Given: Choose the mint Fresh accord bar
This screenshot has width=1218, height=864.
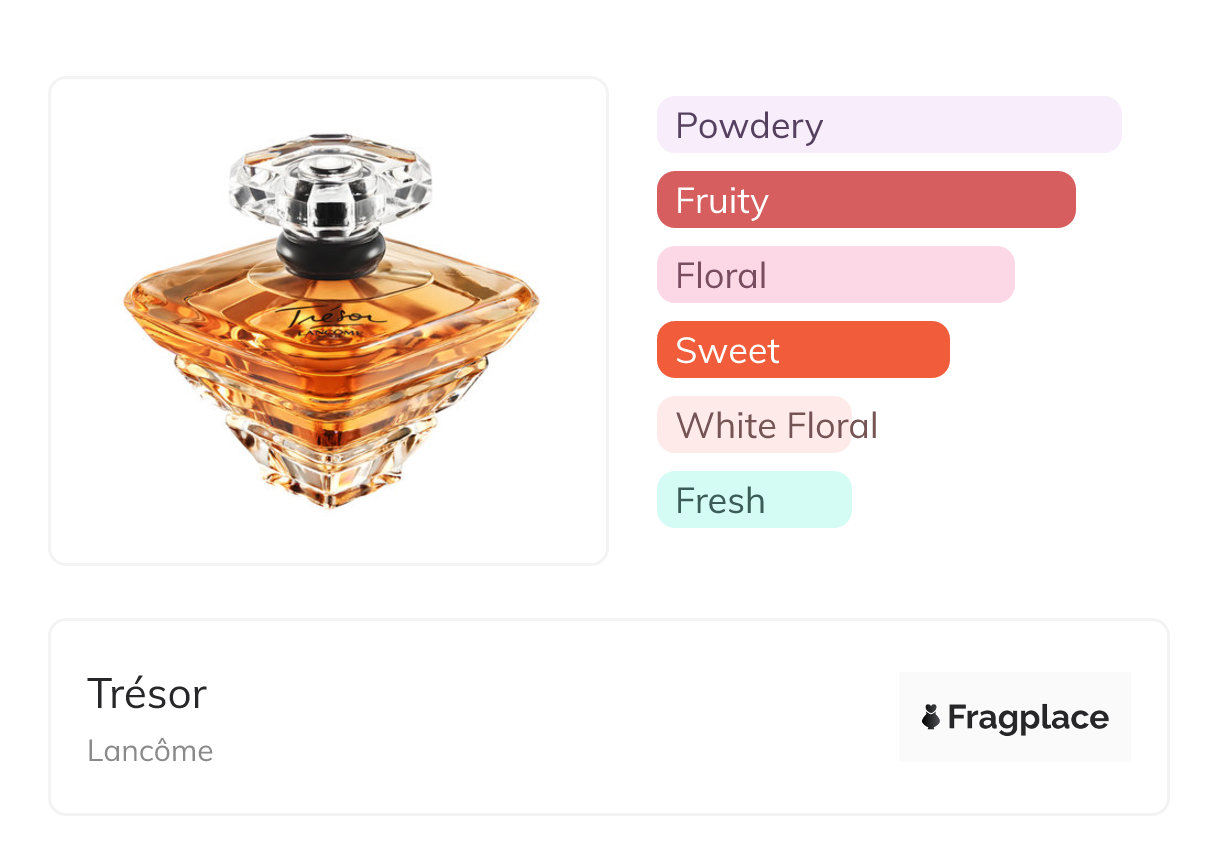Looking at the screenshot, I should [x=754, y=500].
